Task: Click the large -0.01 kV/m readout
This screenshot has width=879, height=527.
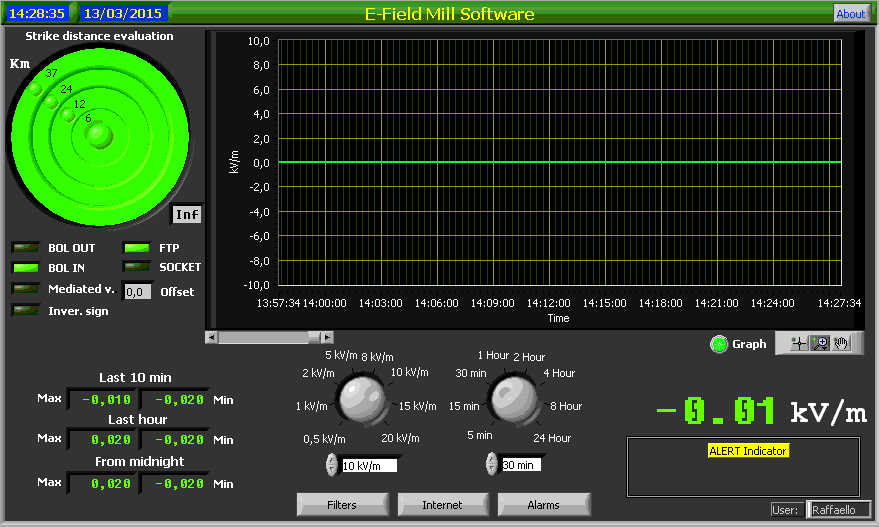Action: 761,412
